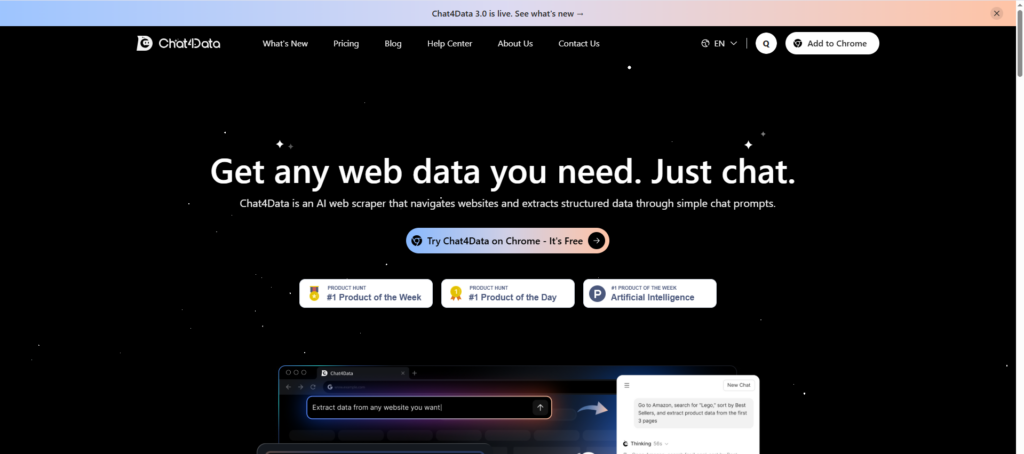The height and width of the screenshot is (454, 1024).
Task: Click the #1 Product of the Week badge
Action: [x=366, y=293]
